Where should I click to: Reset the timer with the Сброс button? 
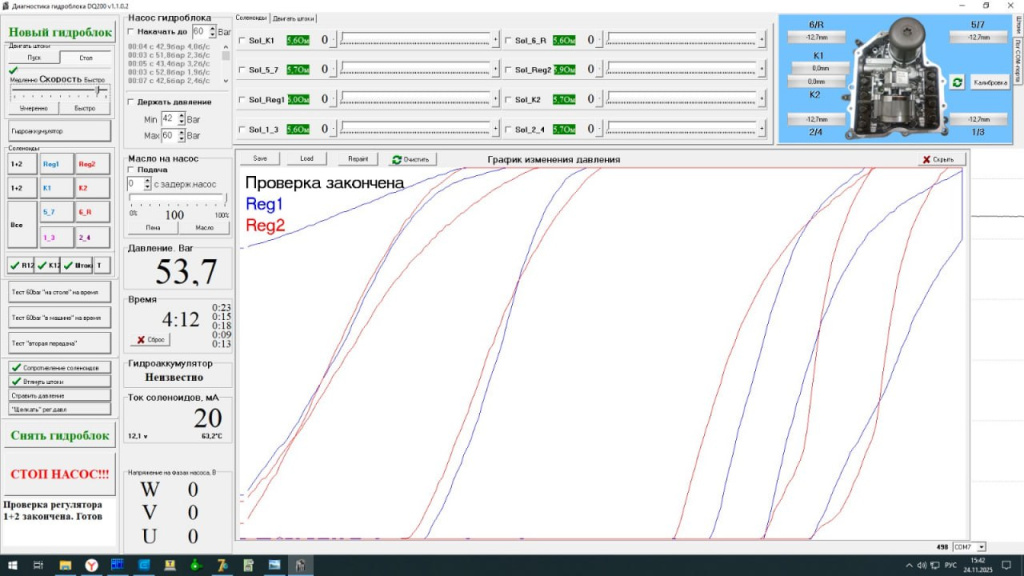tap(150, 339)
